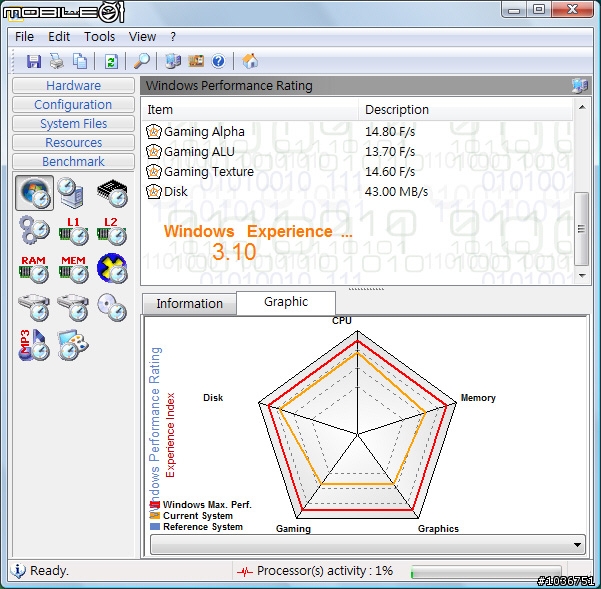Open the View menu
Image resolution: width=601 pixels, height=589 pixels.
(142, 37)
